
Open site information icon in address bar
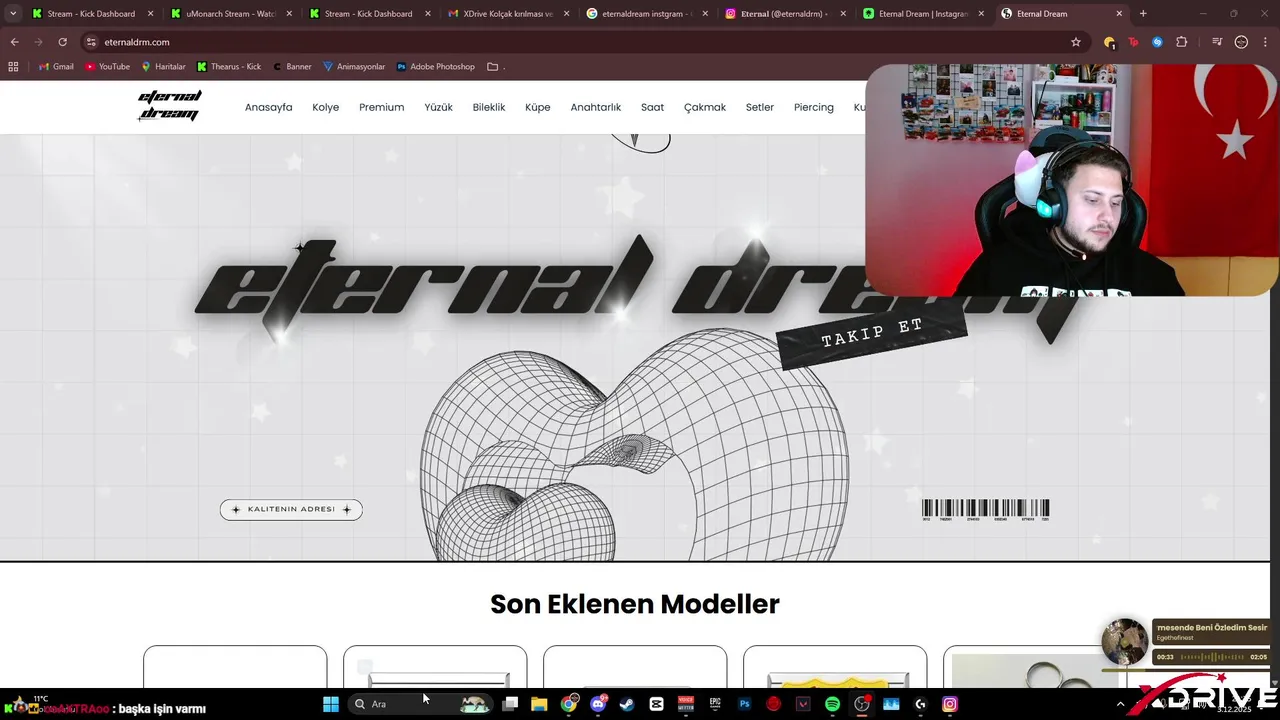click(x=91, y=42)
